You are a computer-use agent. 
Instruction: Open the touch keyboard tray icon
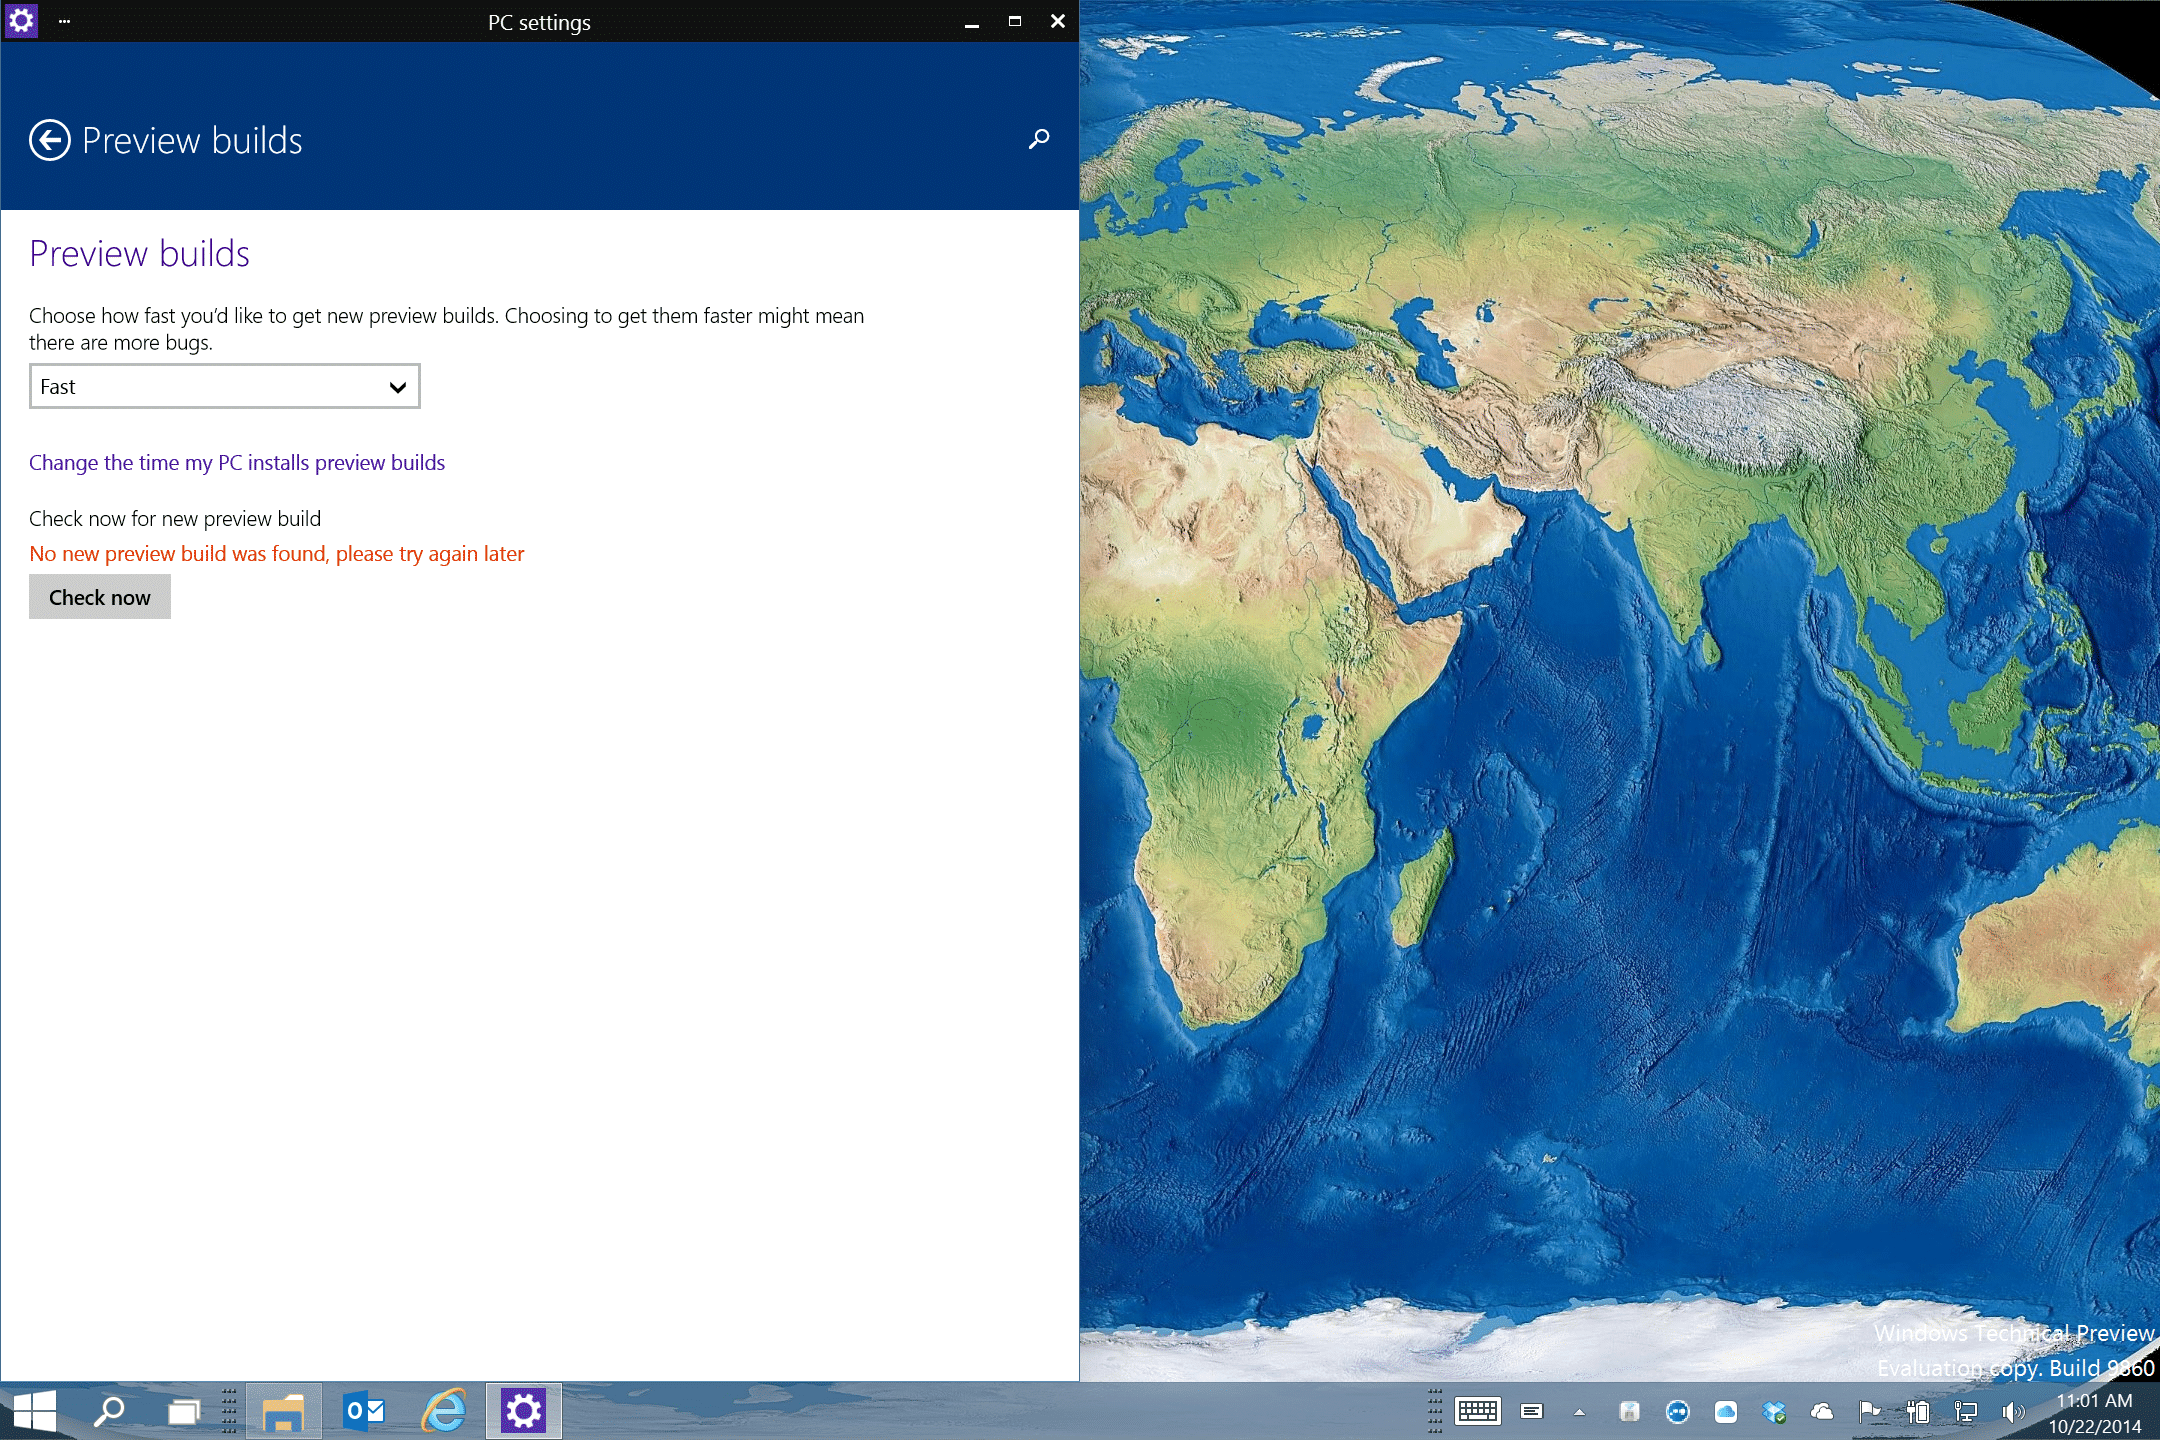coord(1478,1411)
